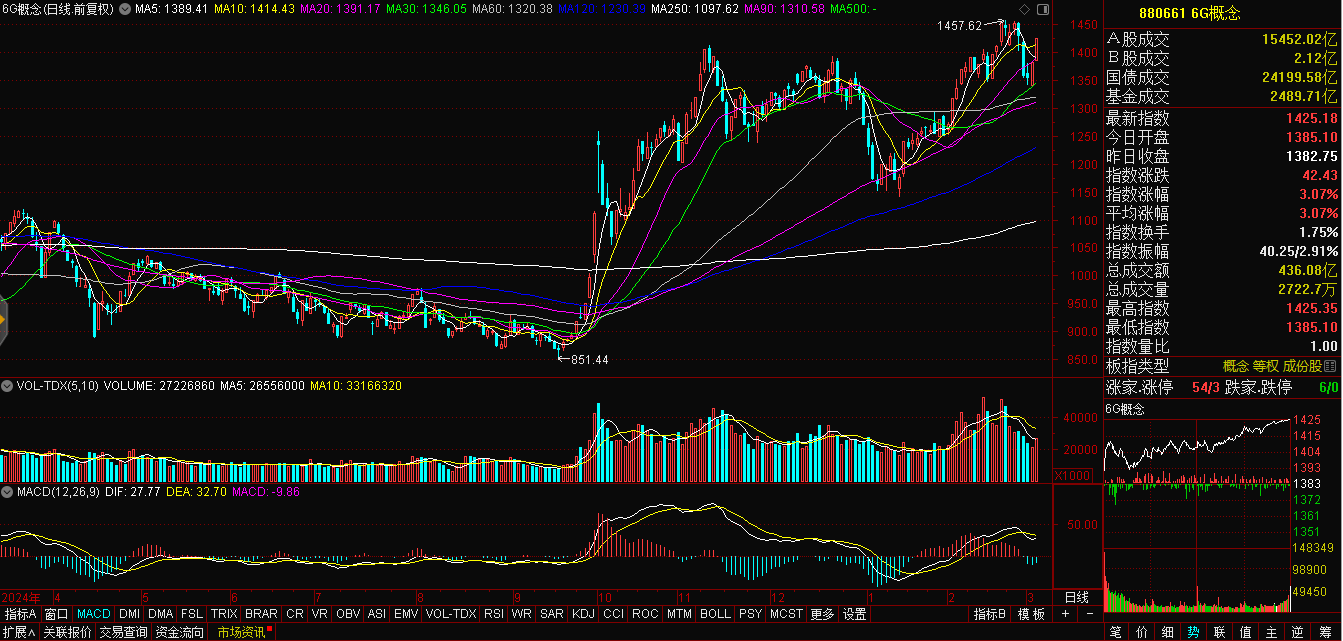Switch to the 筹 side panel tab
Screen dimensions: 1343x641
pos(1326,632)
